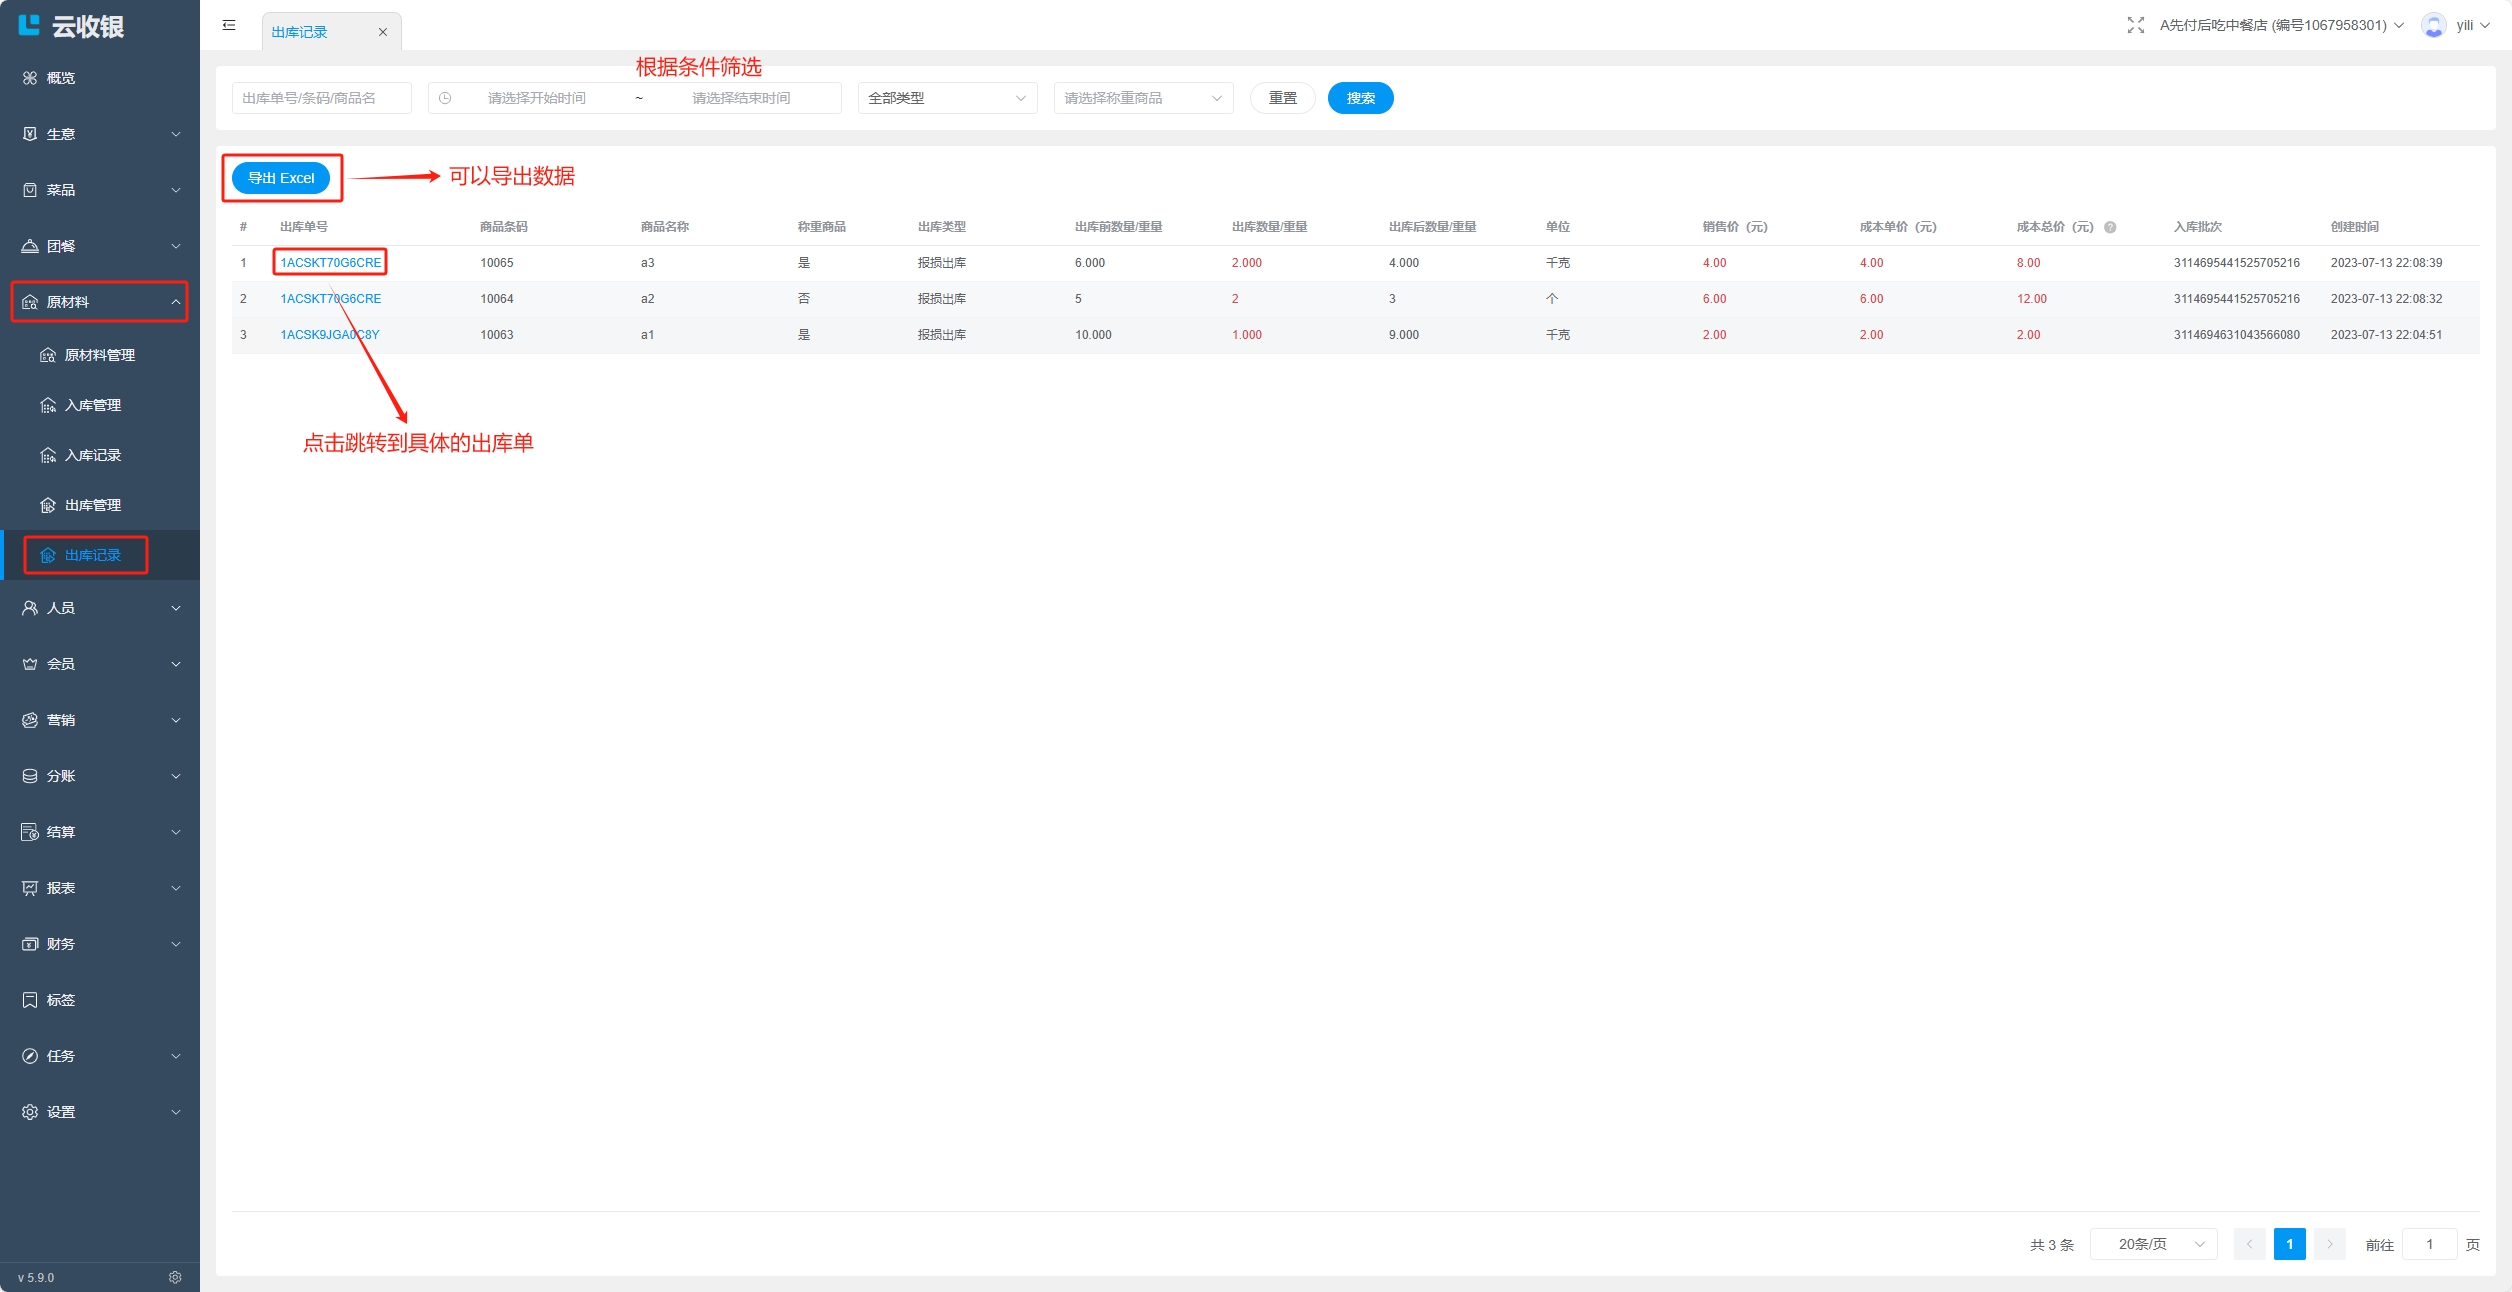The width and height of the screenshot is (2512, 1292).
Task: Select 出库管理 in the sidebar
Action: (92, 505)
